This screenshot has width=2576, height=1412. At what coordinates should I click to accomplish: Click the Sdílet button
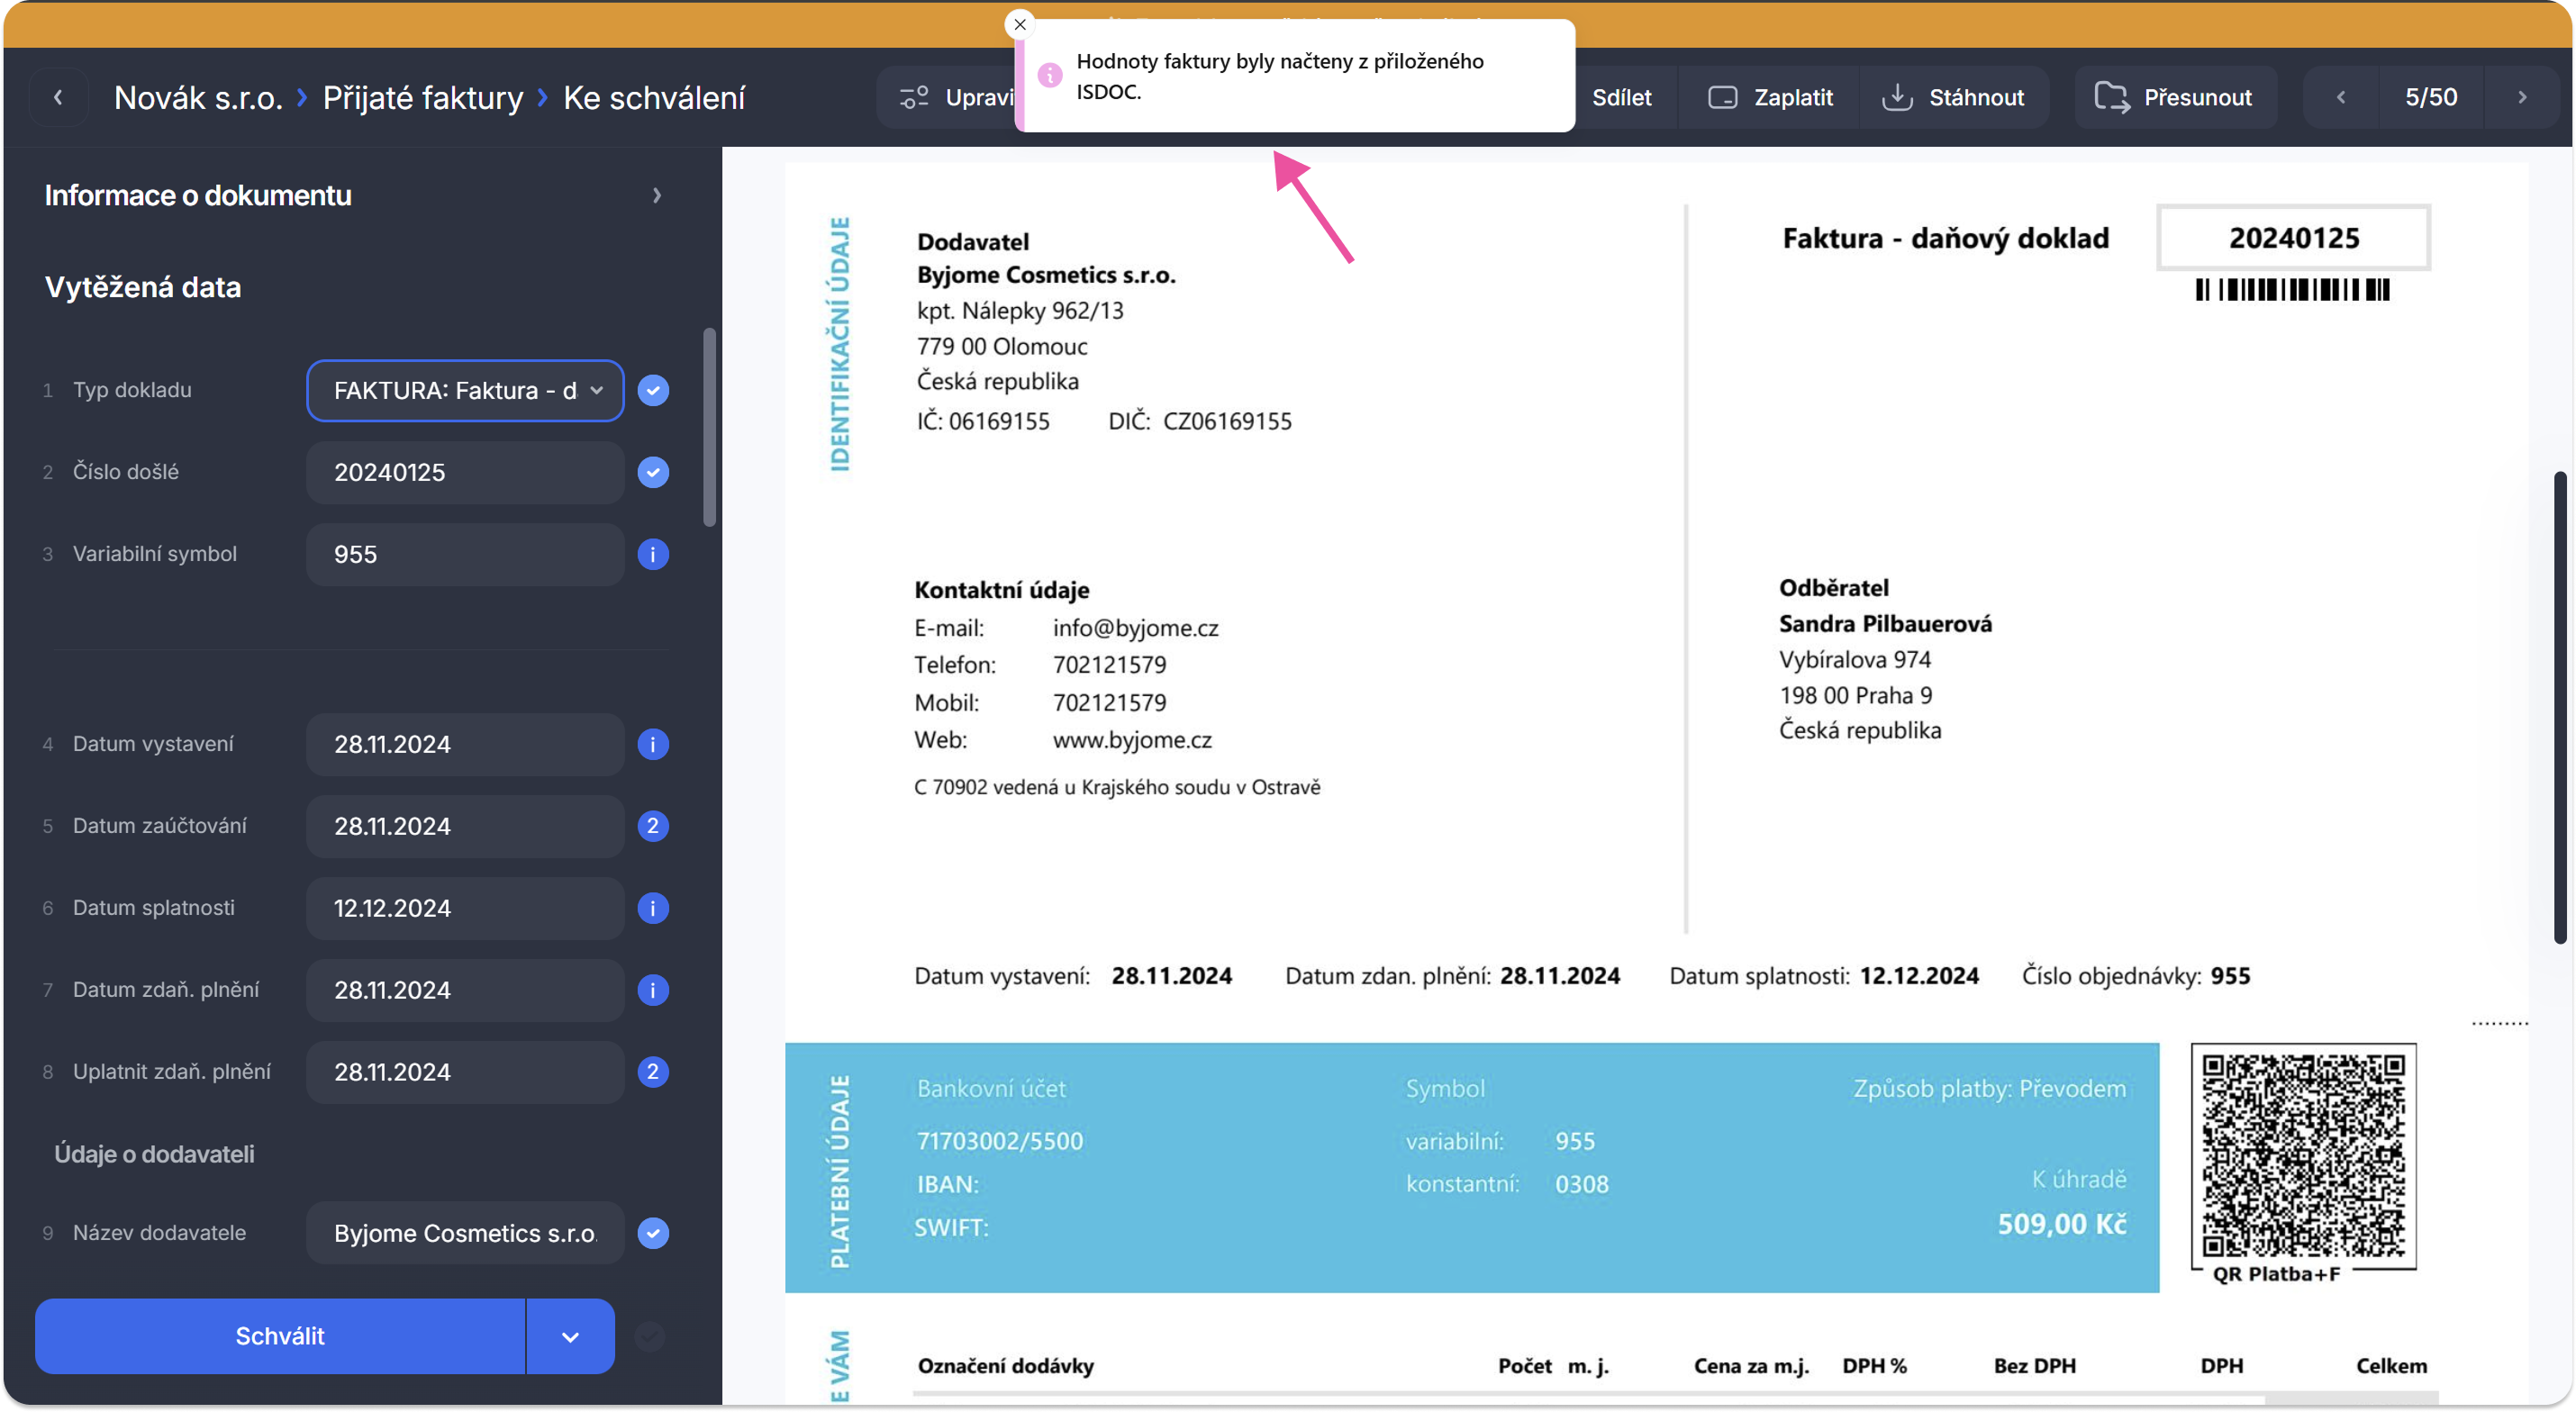point(1621,97)
